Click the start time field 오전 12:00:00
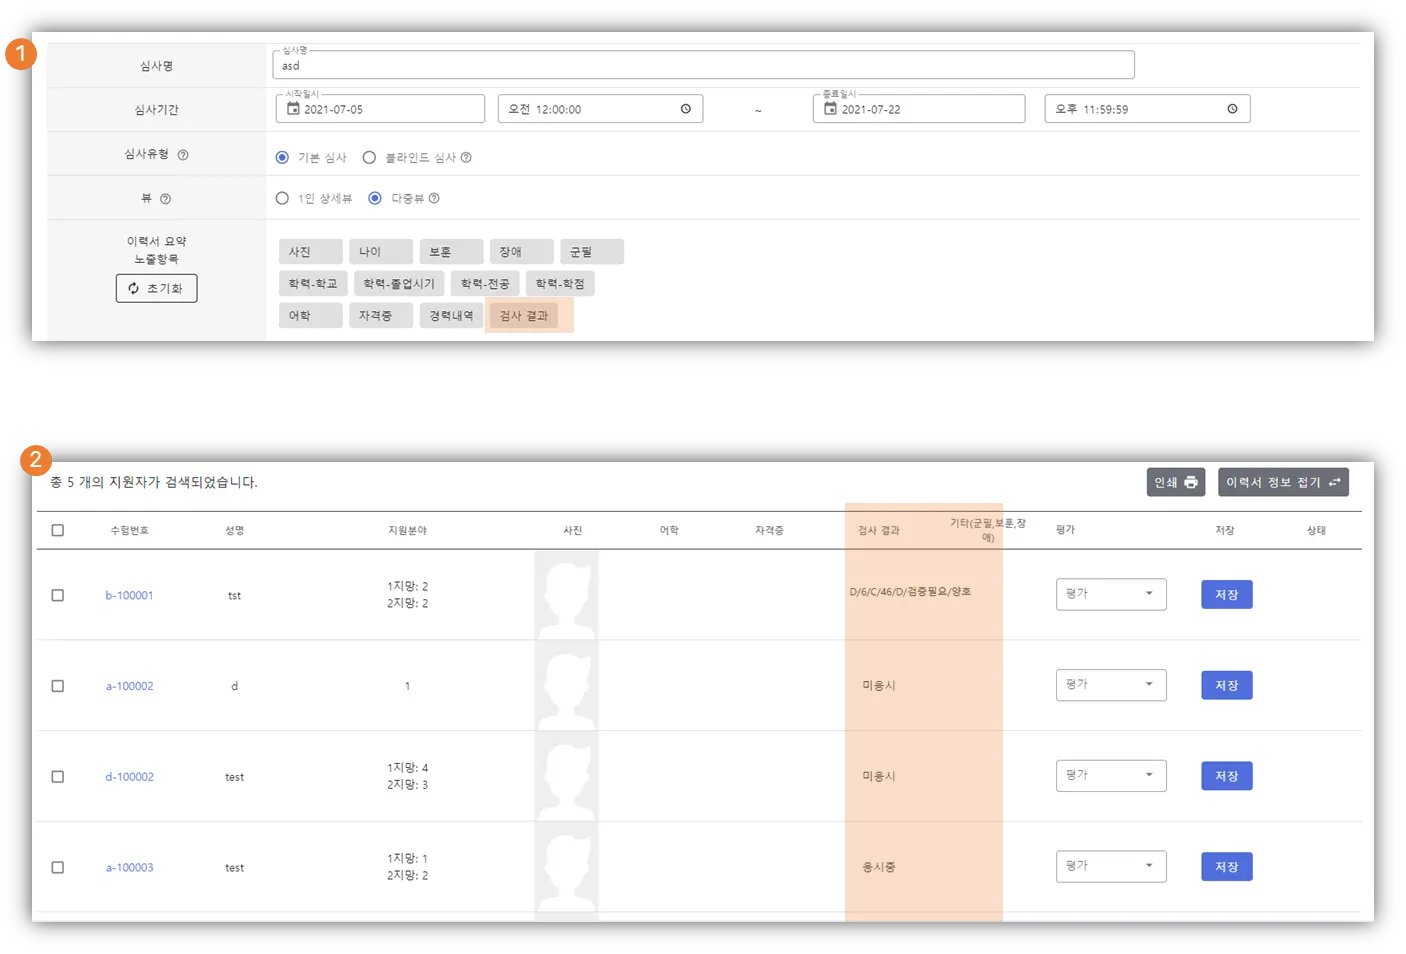1406x954 pixels. pyautogui.click(x=600, y=109)
